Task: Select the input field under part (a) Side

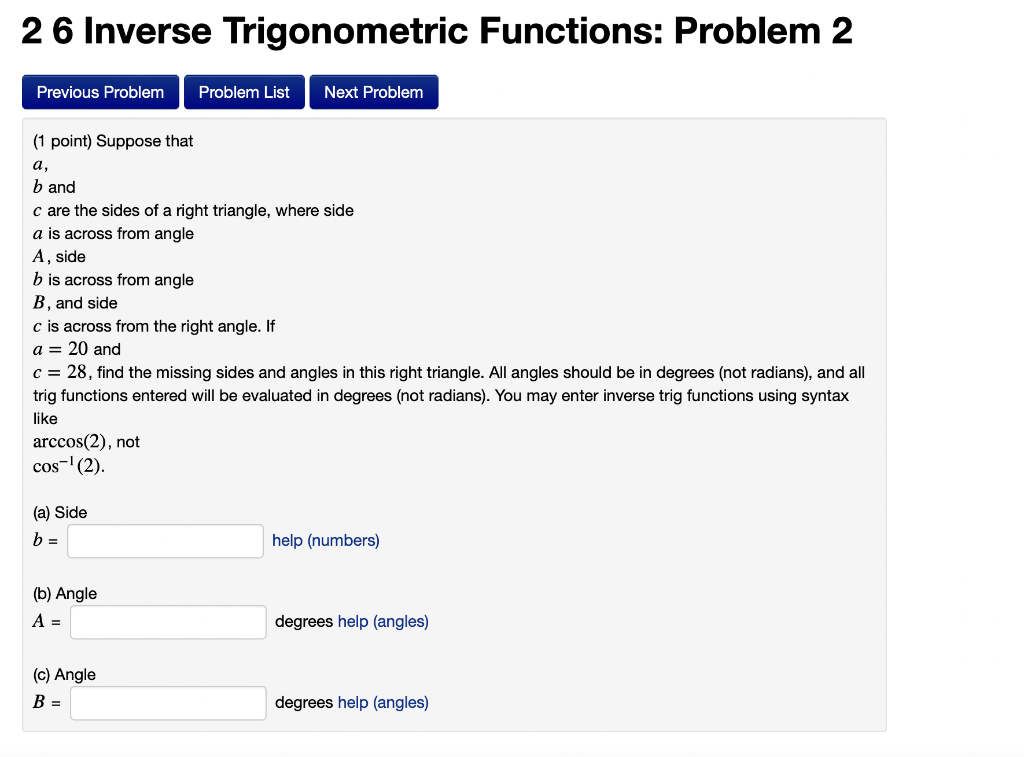Action: pos(165,540)
